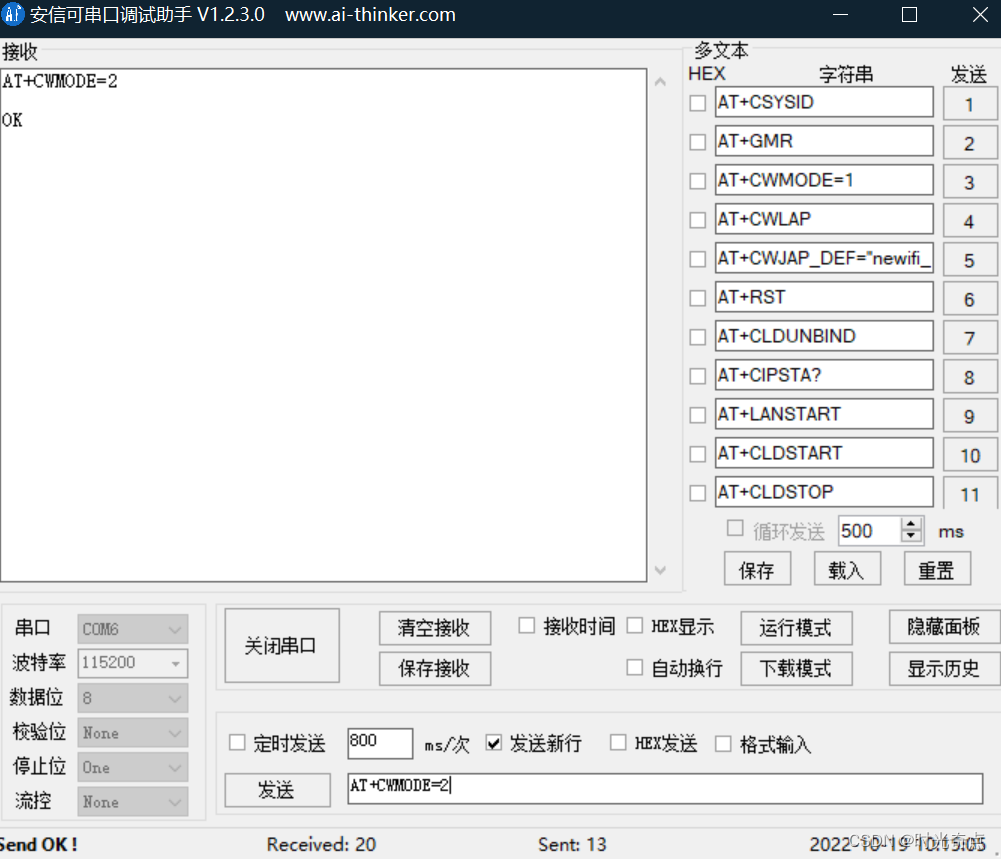Open the 校验位 parity dropdown
This screenshot has height=859, width=1001.
coord(133,733)
